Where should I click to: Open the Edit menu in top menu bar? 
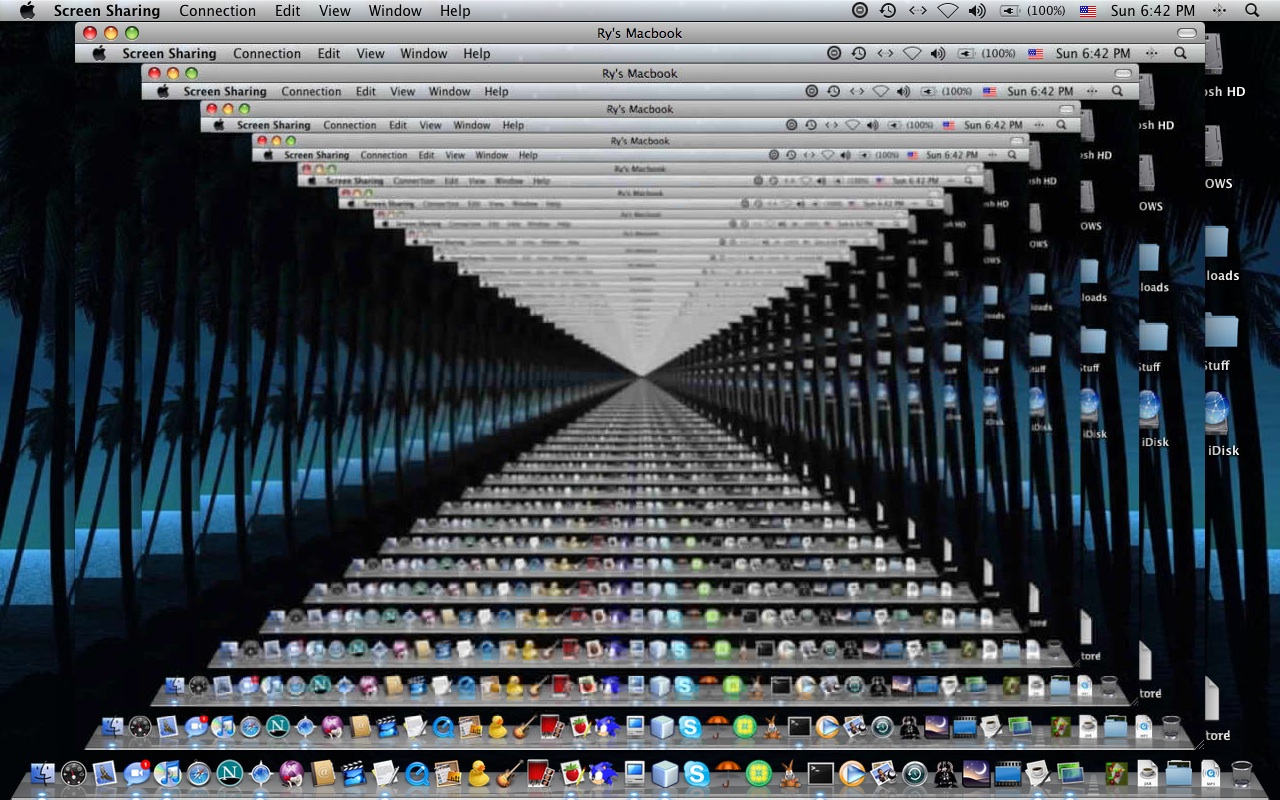click(288, 11)
